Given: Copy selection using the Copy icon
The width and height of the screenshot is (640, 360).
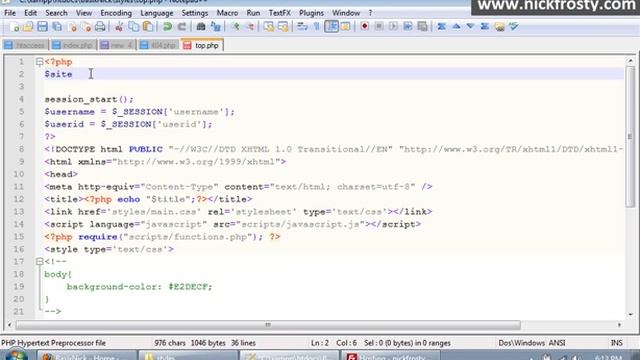Looking at the screenshot, I should (133, 27).
